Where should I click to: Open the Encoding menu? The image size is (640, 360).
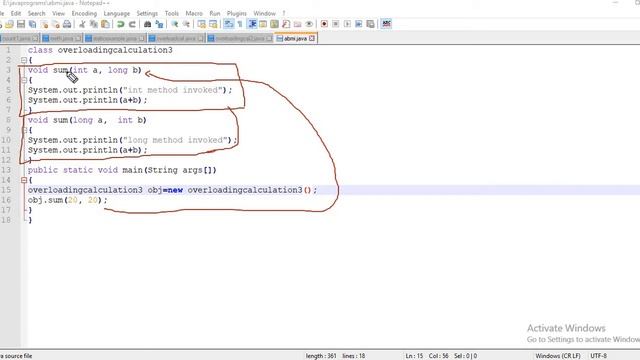pos(84,13)
